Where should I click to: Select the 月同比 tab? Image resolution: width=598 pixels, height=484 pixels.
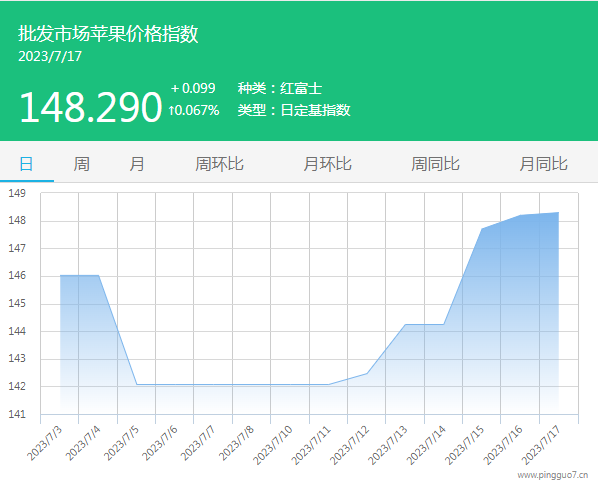click(x=543, y=164)
